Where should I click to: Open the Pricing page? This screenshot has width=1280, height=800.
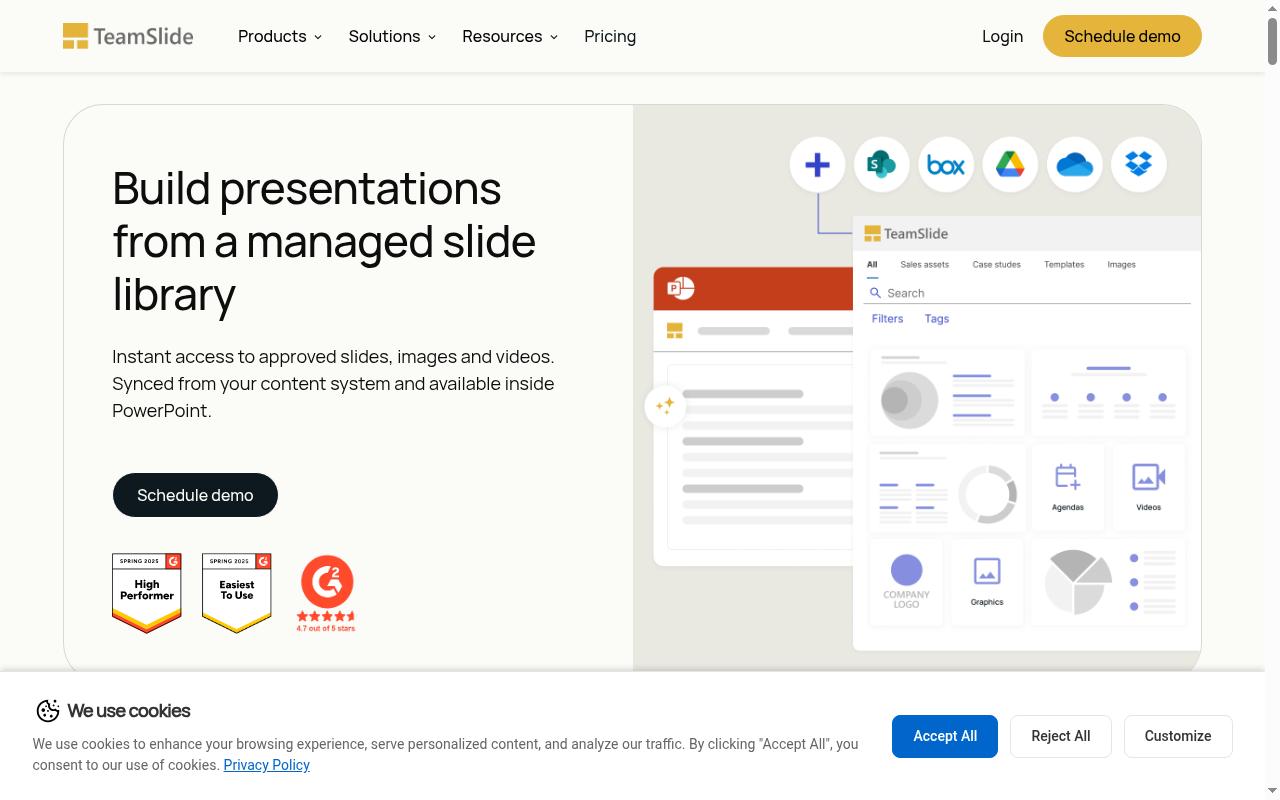click(610, 36)
